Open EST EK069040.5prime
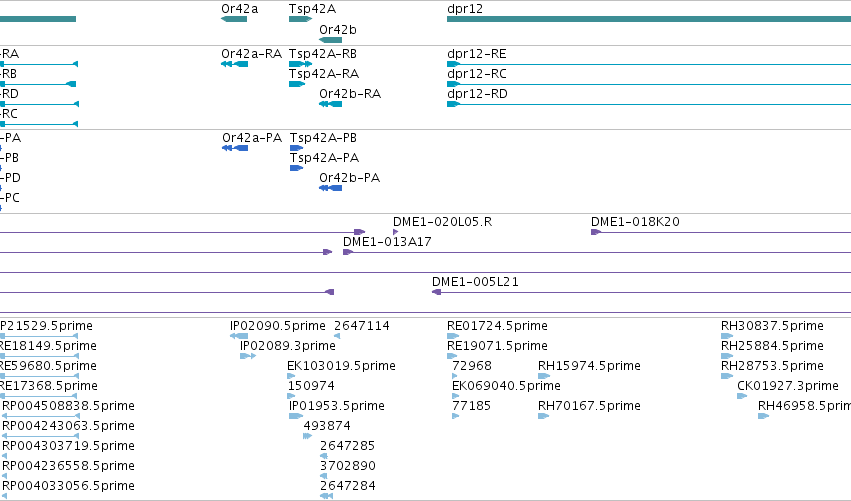Viewport: 851px width, 501px height. click(x=455, y=396)
